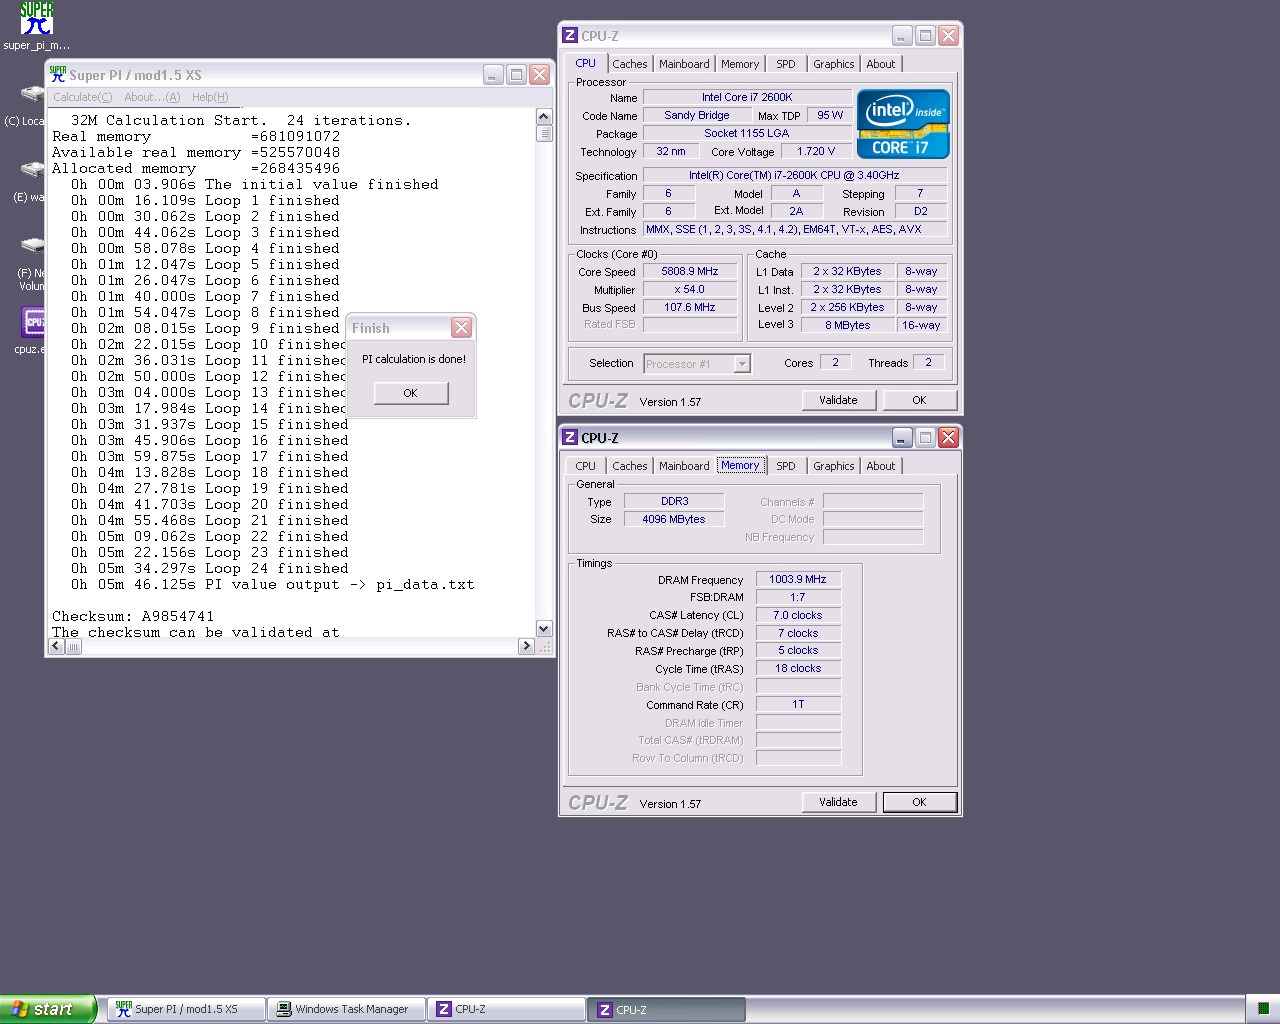The width and height of the screenshot is (1280, 1024).
Task: Click the Super PI title bar icon
Action: (58, 75)
